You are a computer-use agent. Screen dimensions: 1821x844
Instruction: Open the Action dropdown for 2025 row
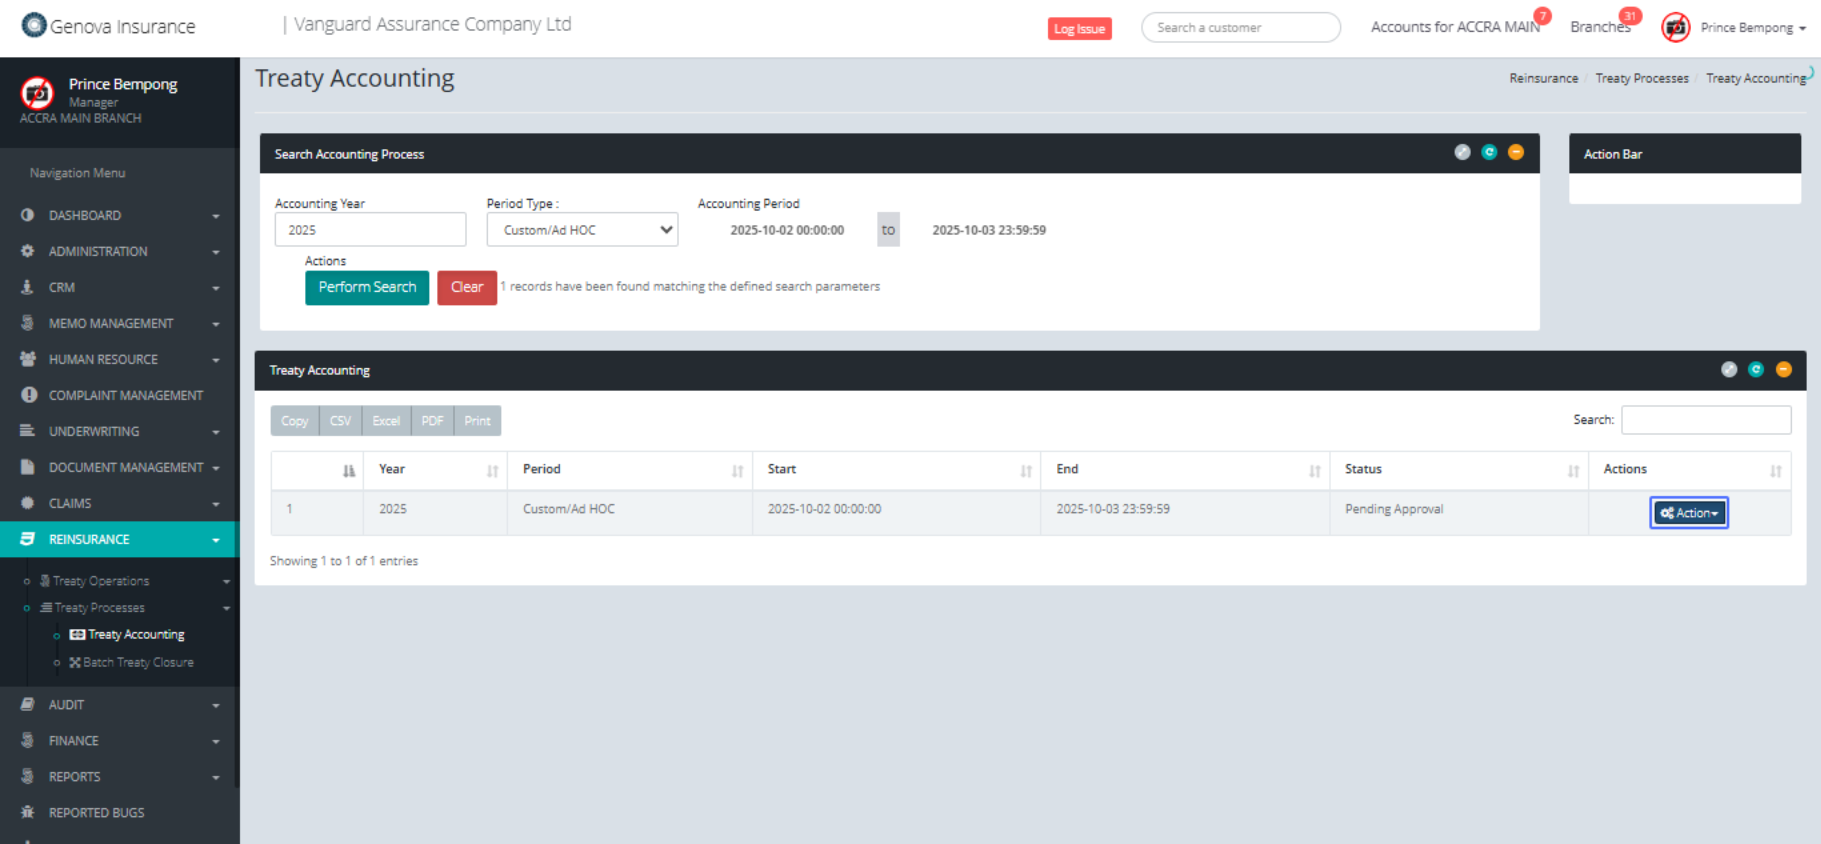1688,513
